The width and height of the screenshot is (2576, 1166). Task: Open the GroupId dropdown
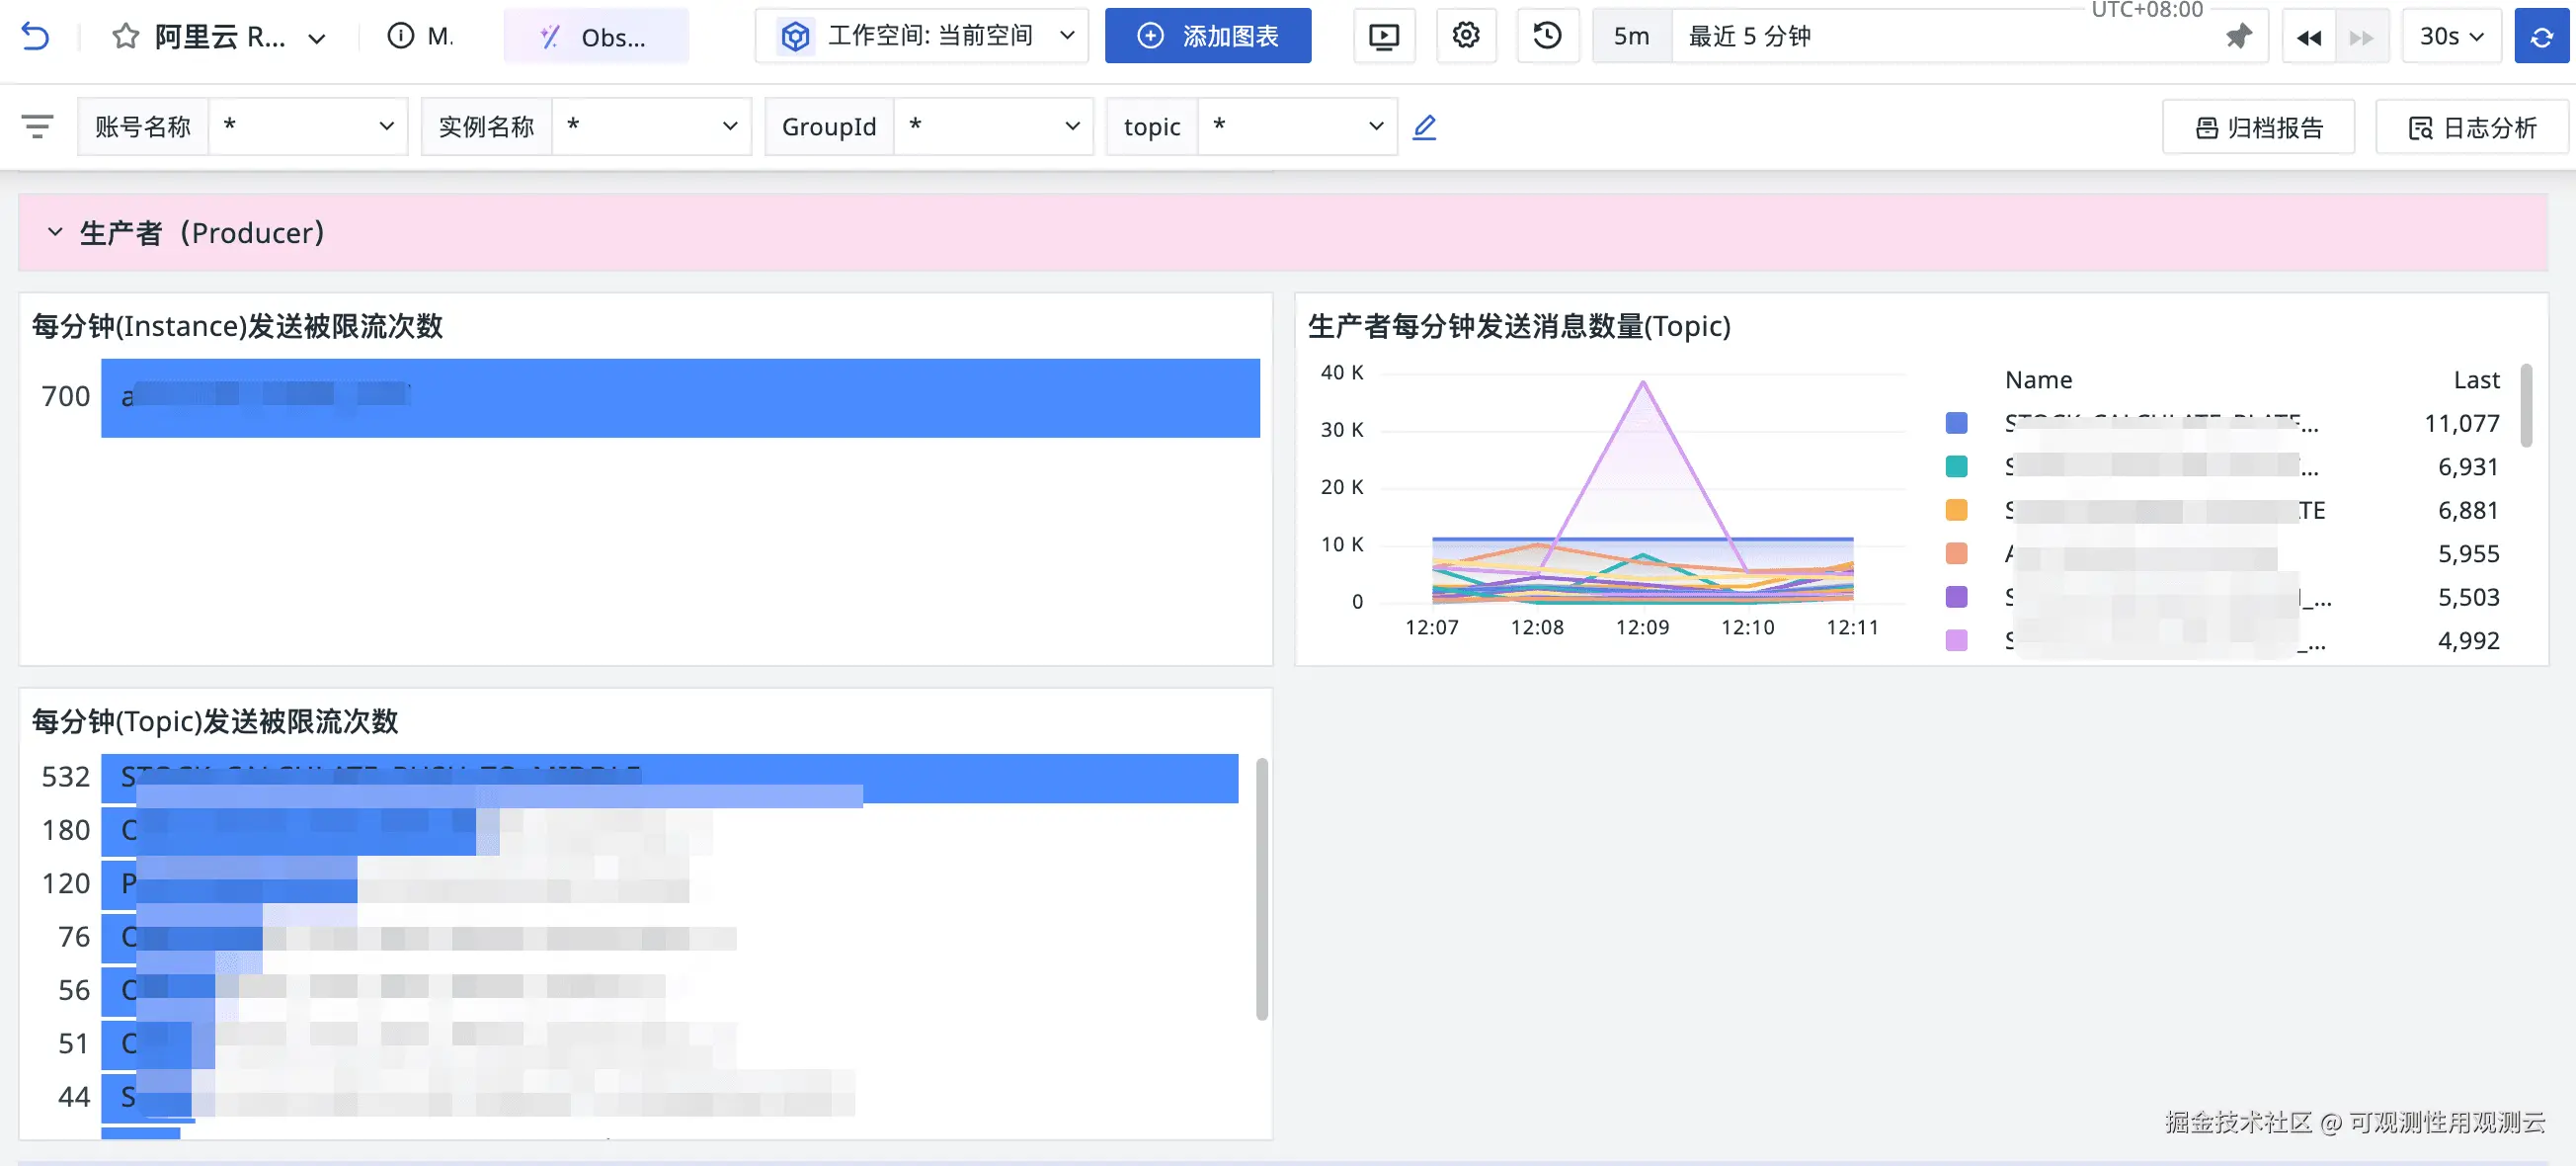point(992,127)
